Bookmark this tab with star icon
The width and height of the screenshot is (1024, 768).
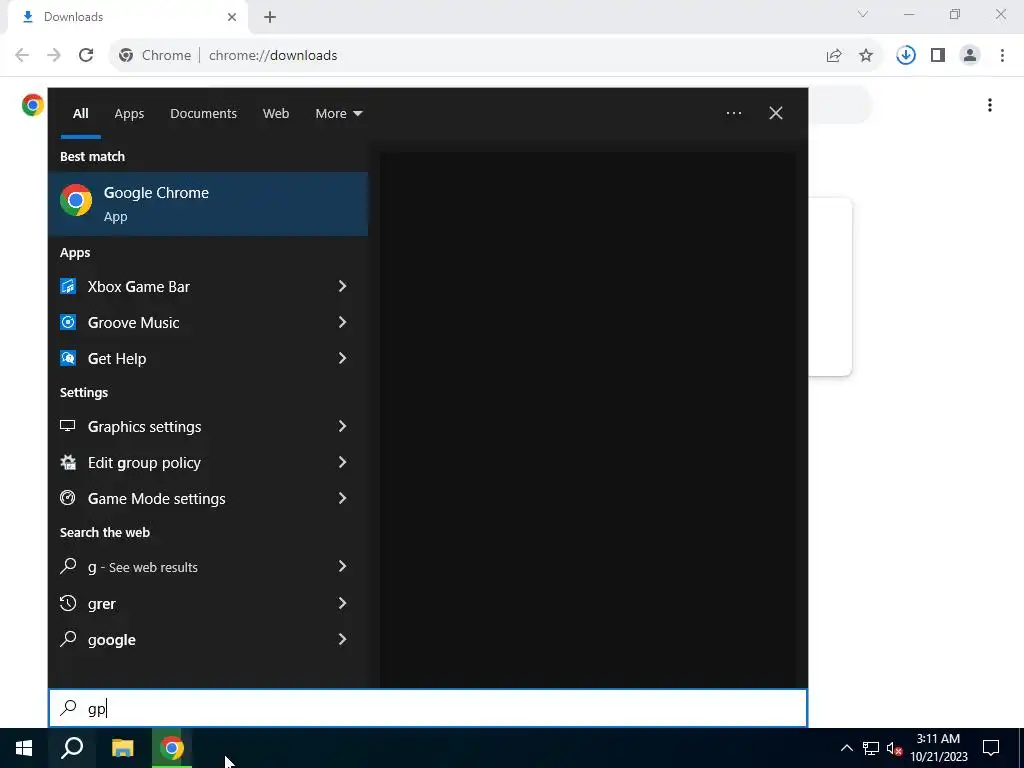click(x=866, y=55)
